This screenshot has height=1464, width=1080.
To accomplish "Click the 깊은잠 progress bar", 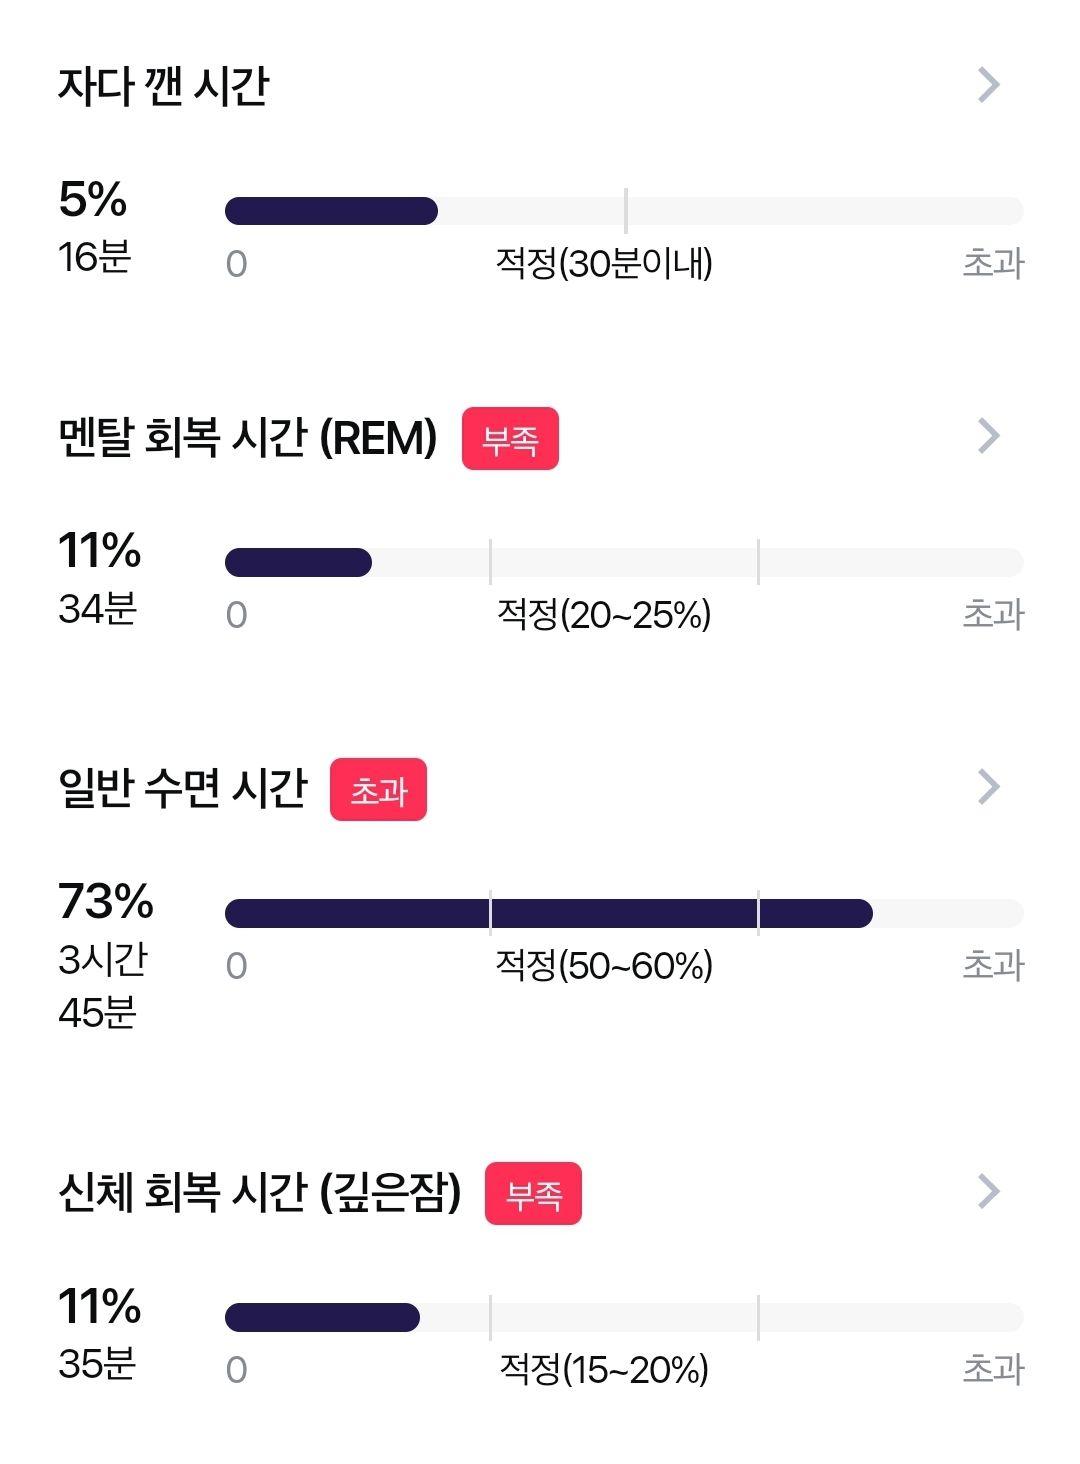I will point(624,1318).
